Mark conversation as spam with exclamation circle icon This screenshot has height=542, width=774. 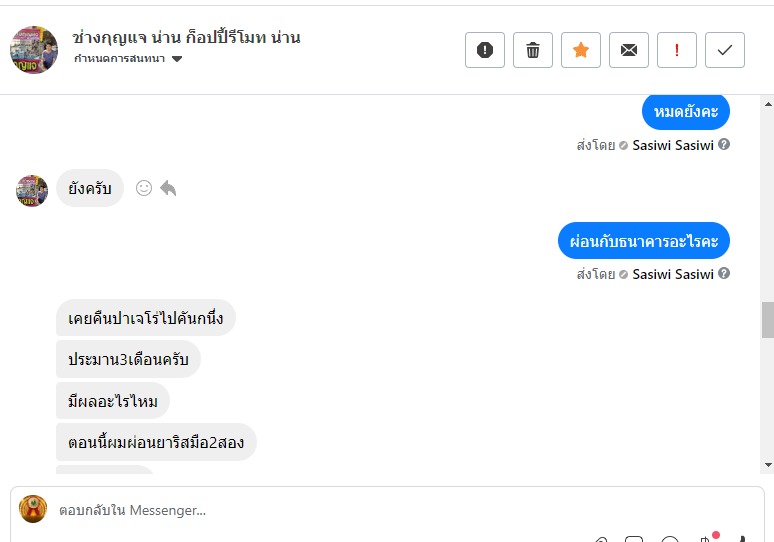pyautogui.click(x=485, y=50)
